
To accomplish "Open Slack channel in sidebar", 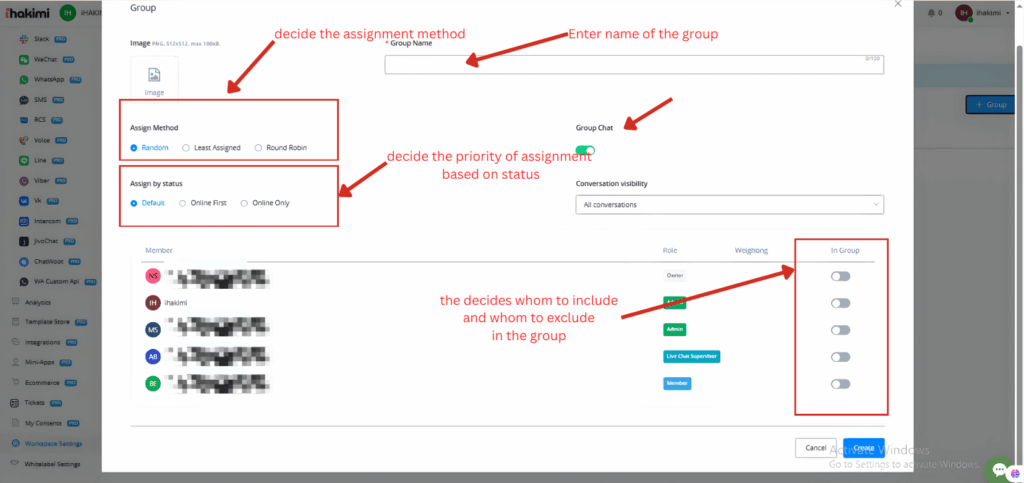I will coord(41,38).
